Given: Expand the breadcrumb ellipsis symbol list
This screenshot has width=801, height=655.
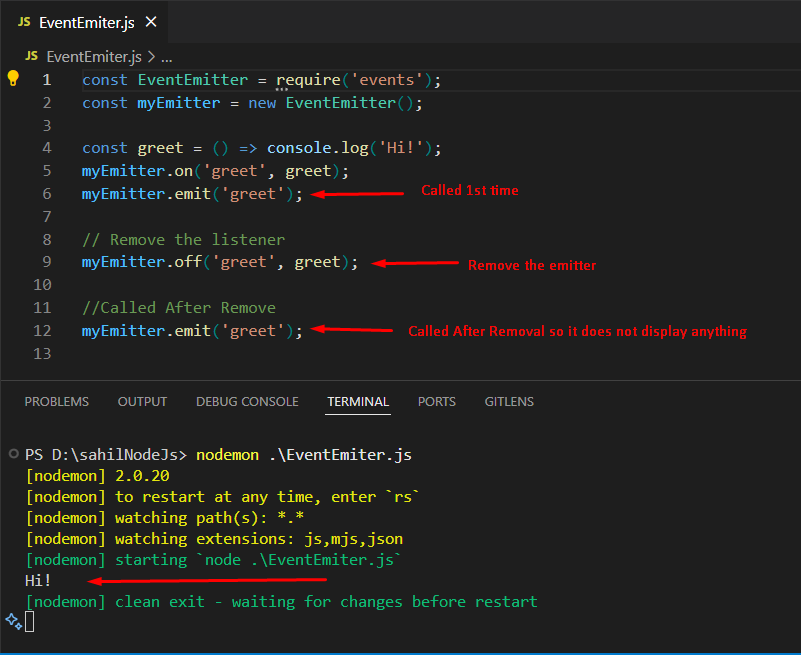Looking at the screenshot, I should pyautogui.click(x=167, y=57).
